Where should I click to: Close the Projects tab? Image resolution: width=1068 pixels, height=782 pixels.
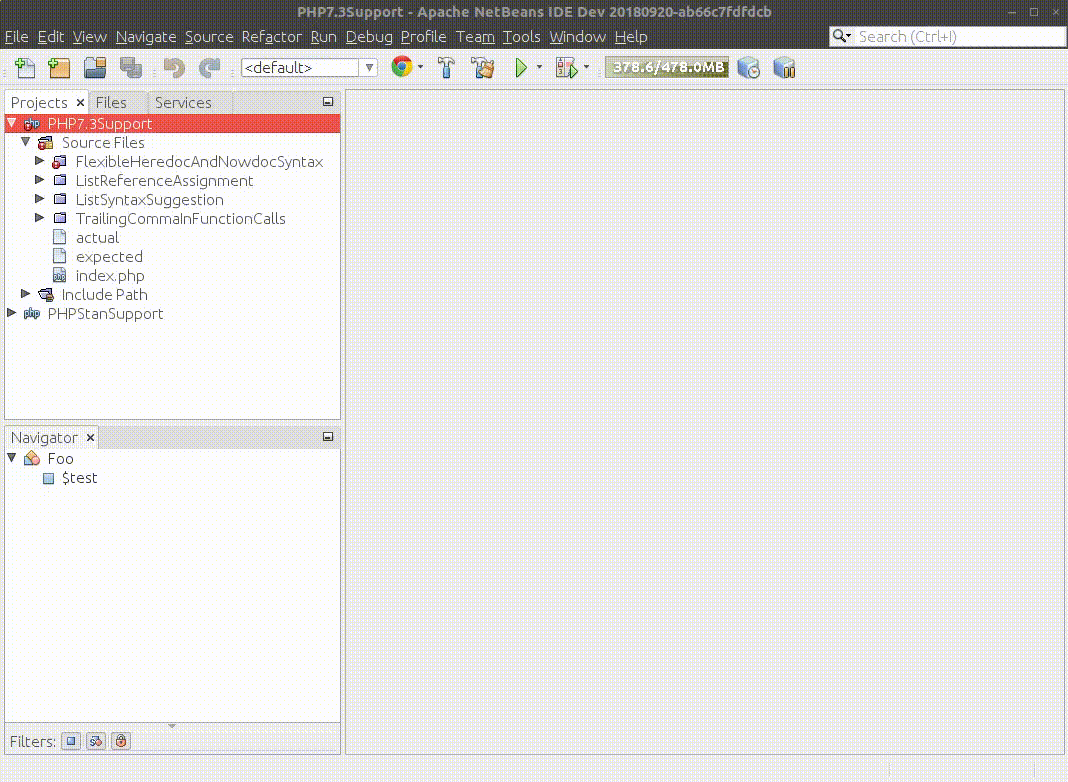[80, 102]
